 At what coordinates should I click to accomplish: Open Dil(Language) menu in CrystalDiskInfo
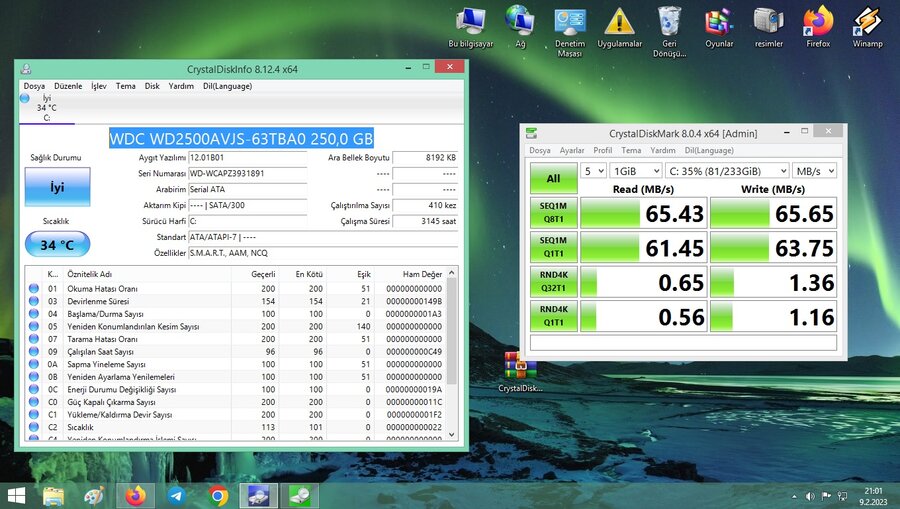(227, 86)
